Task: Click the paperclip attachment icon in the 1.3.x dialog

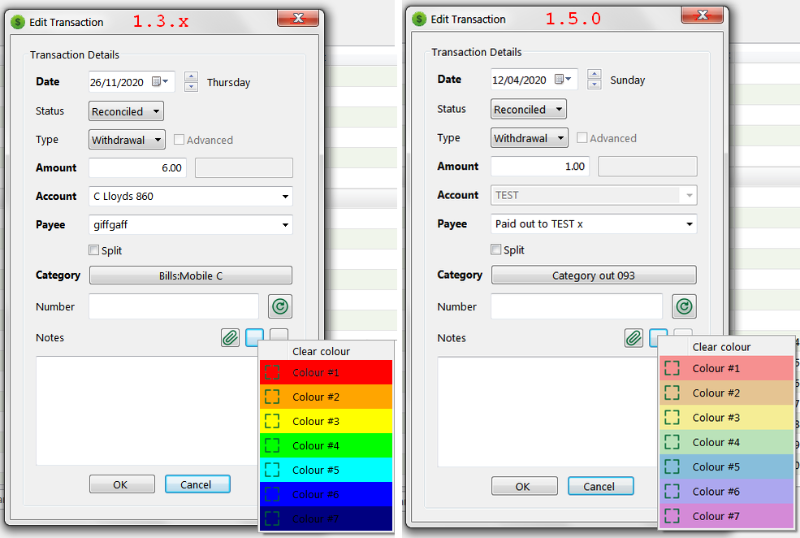Action: (231, 338)
